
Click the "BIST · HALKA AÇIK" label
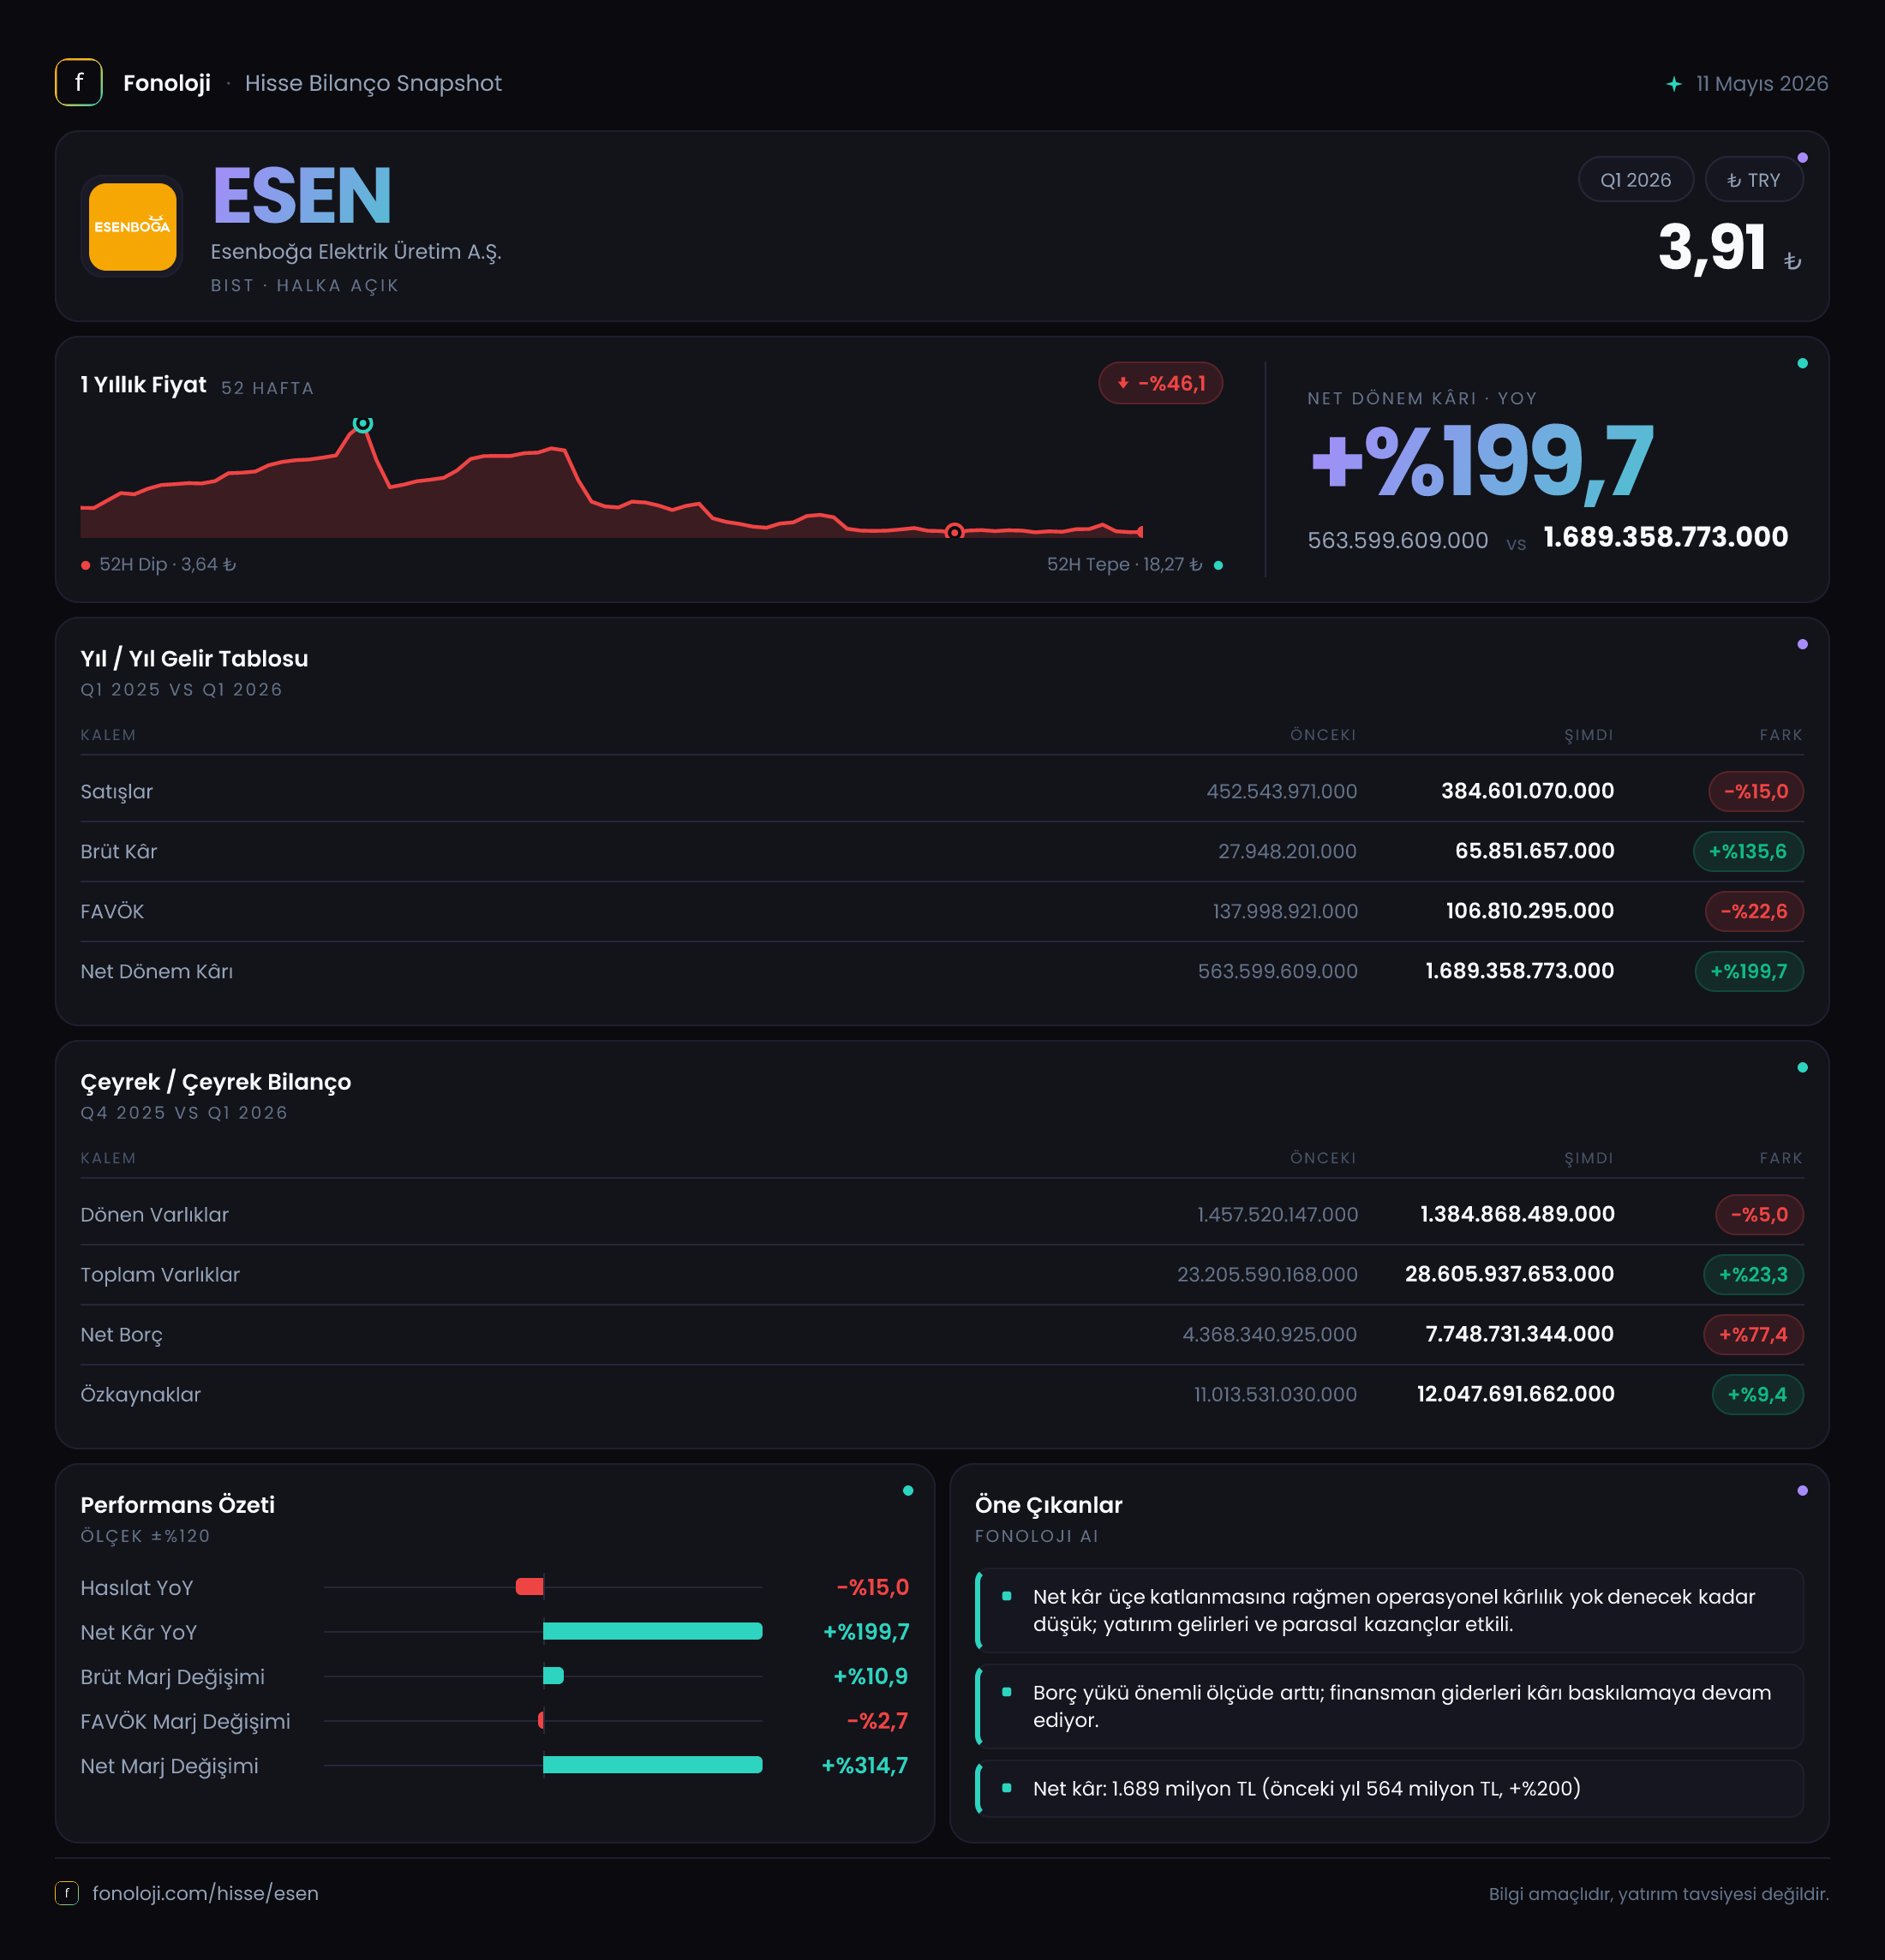click(305, 286)
